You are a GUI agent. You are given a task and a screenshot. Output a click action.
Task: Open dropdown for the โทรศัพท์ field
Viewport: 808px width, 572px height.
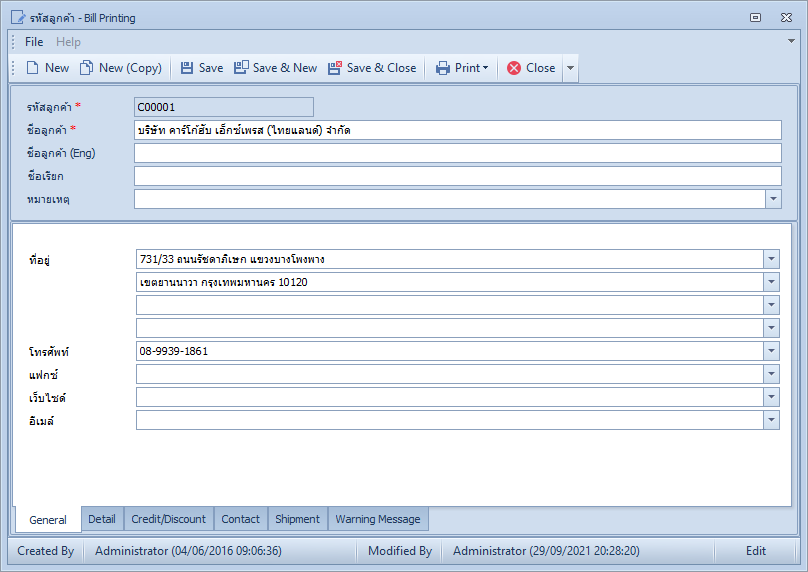tap(771, 351)
